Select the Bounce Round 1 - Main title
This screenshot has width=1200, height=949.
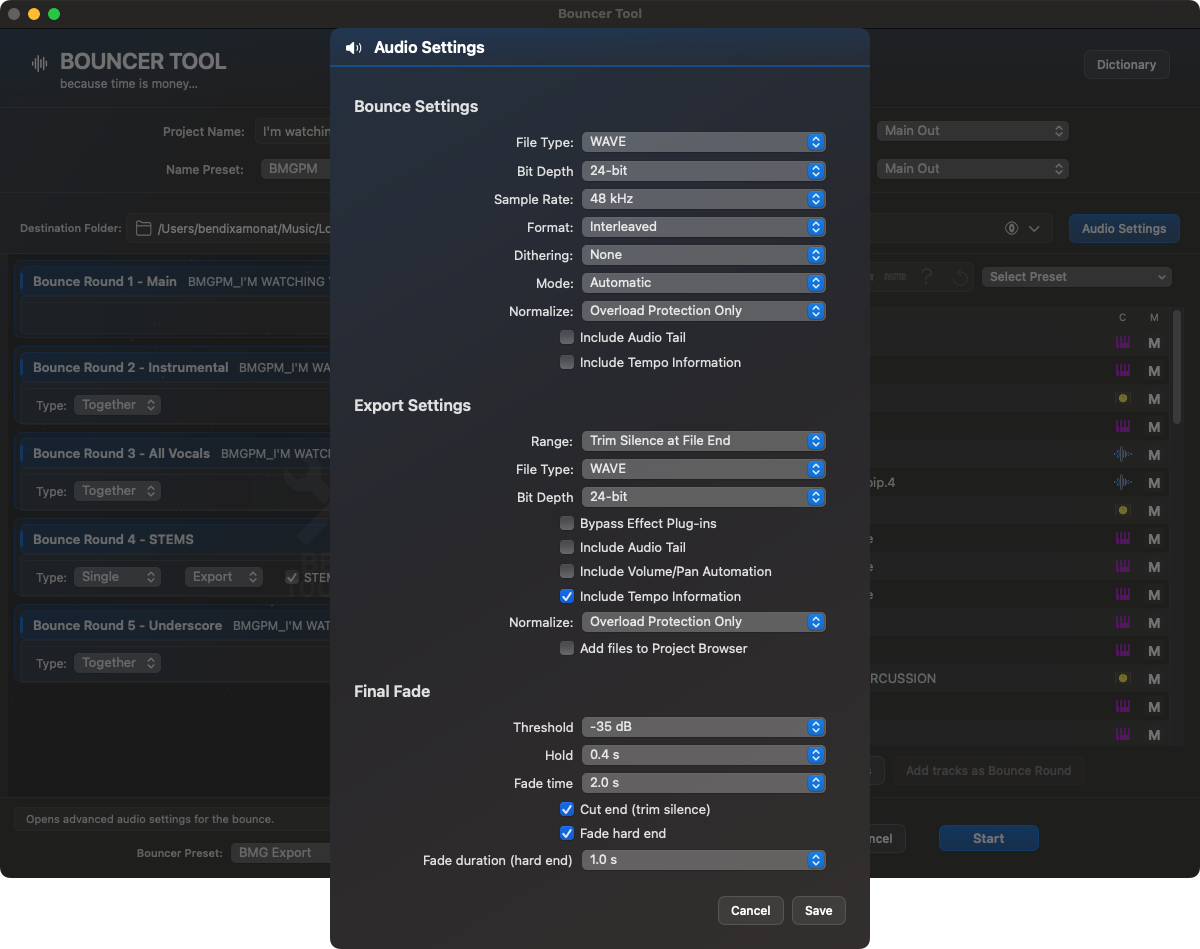[x=105, y=282]
